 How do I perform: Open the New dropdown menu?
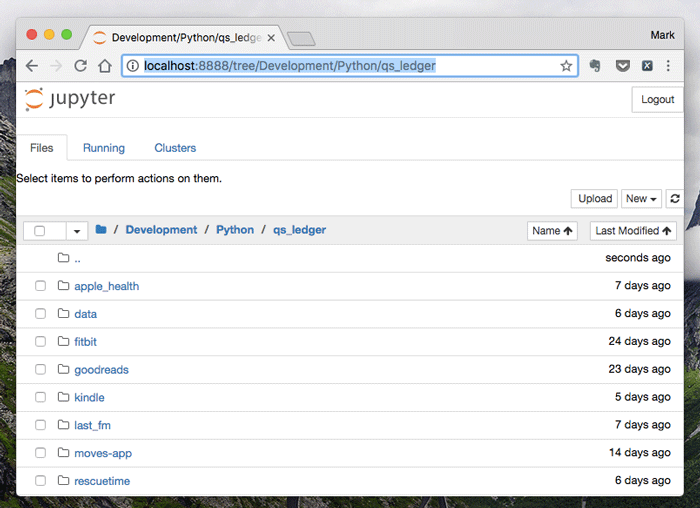641,199
